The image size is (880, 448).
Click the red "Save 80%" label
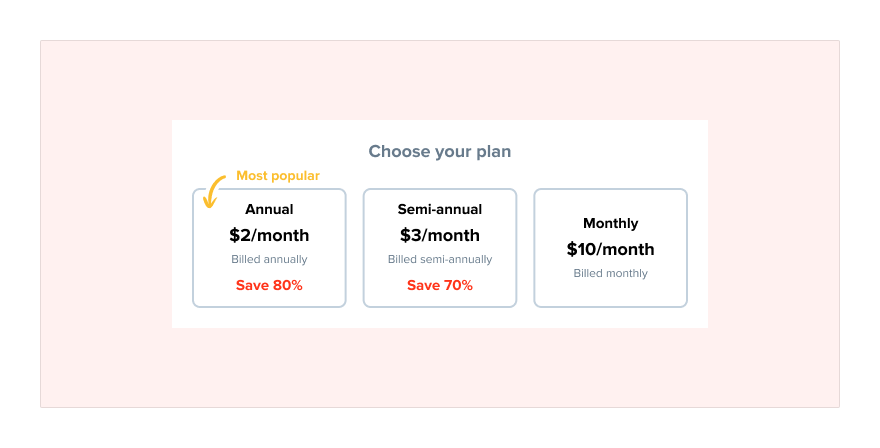(269, 285)
